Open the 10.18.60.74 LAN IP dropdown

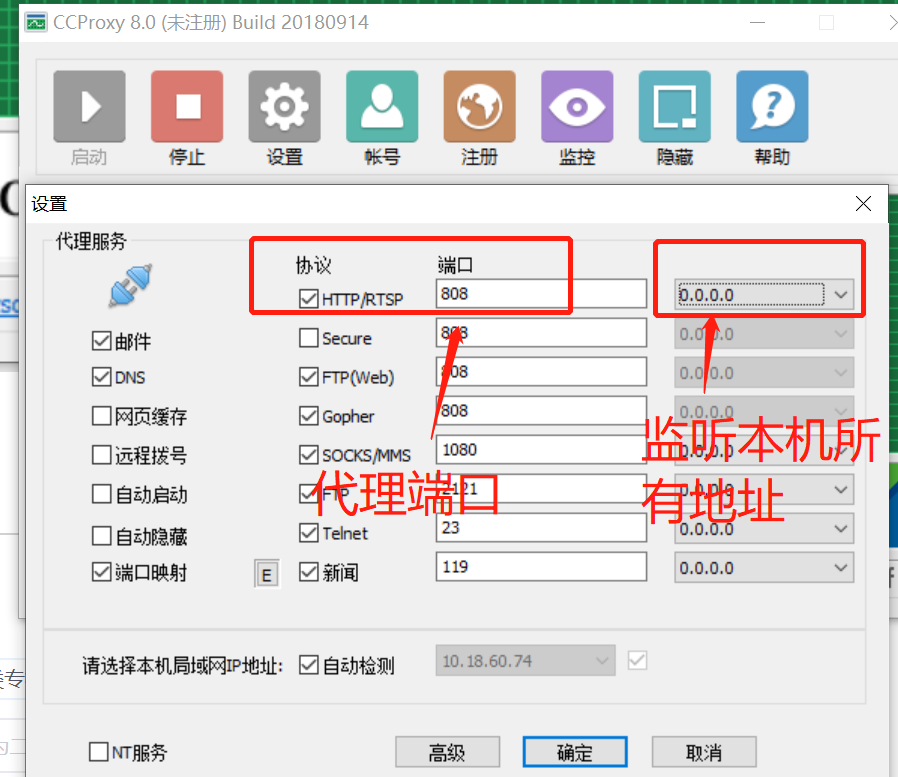(x=525, y=661)
